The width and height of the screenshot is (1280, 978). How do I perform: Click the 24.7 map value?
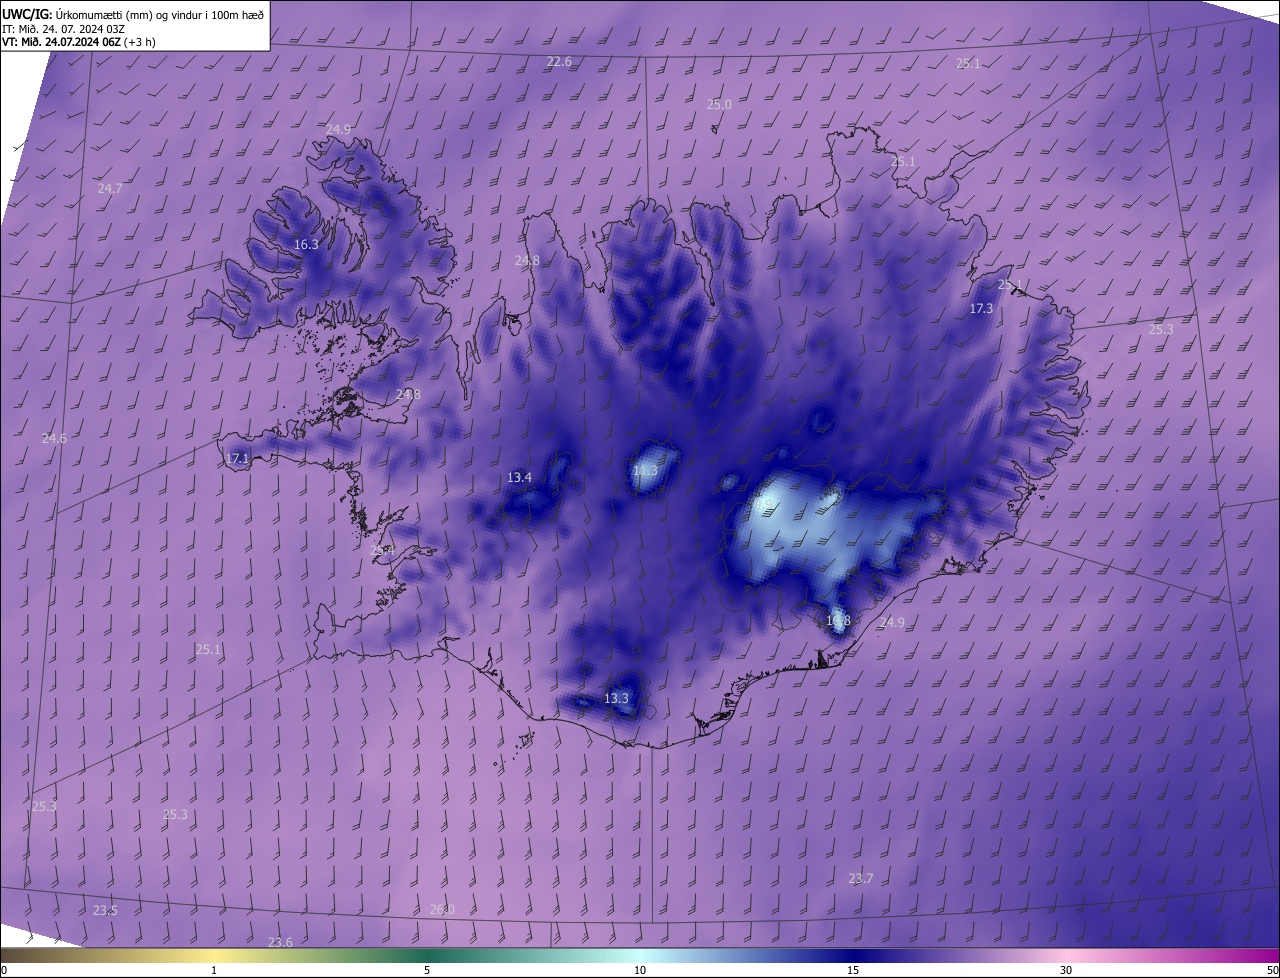tap(110, 188)
